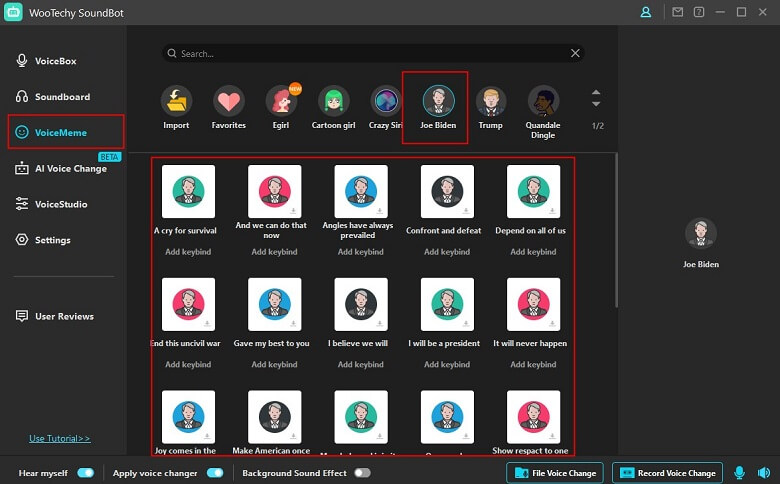Turn off Apply voice changer switch

[x=214, y=473]
